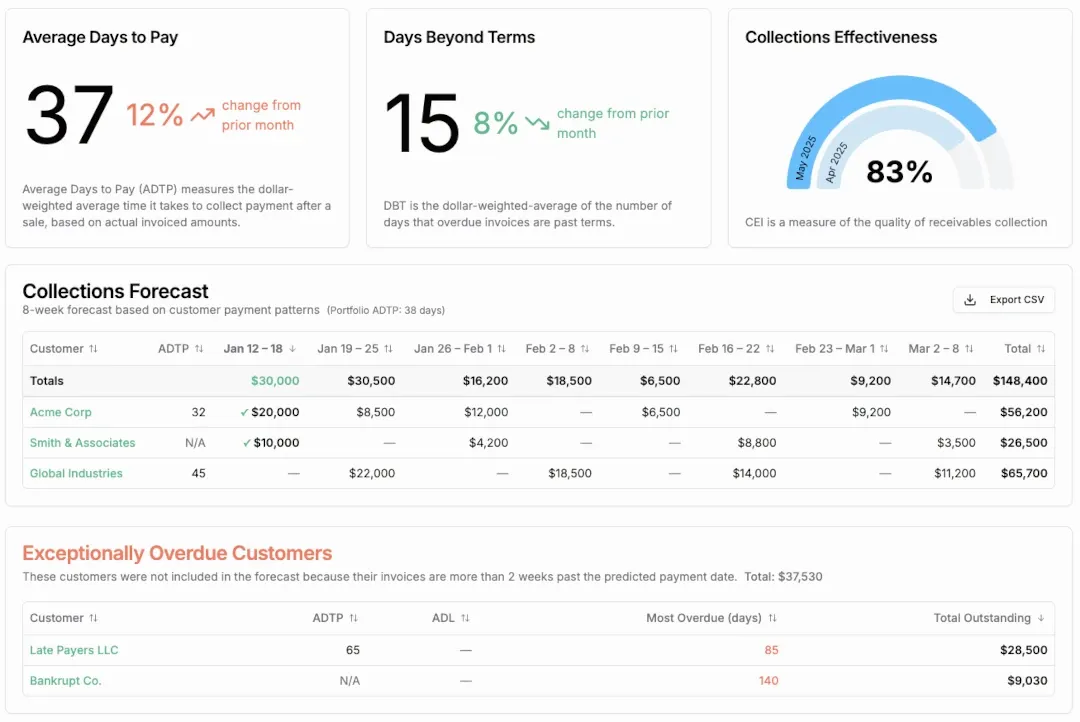
Task: Click the download icon in Export CSV
Action: (x=970, y=300)
